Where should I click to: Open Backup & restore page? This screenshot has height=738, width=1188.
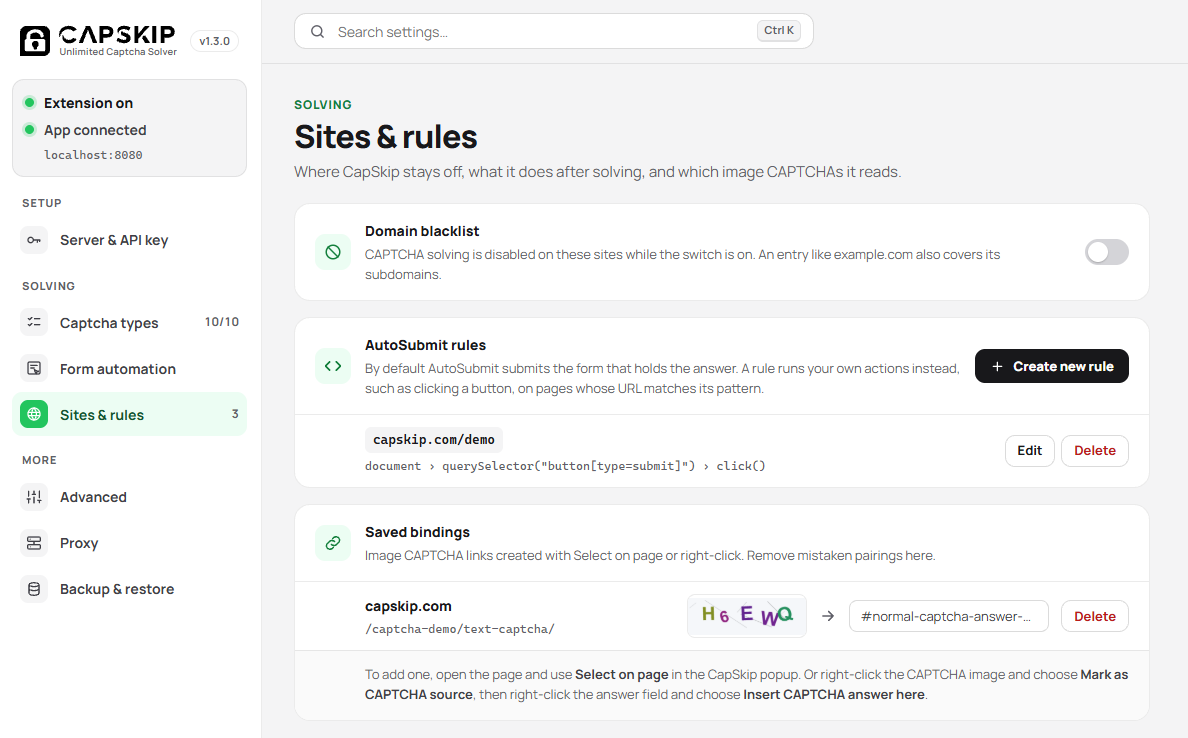tap(130, 589)
